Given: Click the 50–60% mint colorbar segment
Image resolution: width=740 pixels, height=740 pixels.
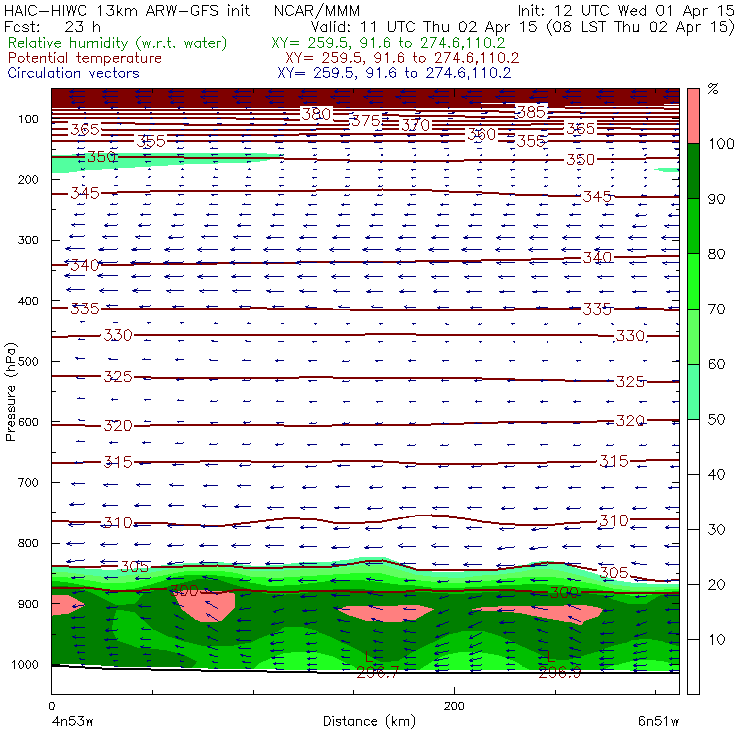Looking at the screenshot, I should [693, 392].
